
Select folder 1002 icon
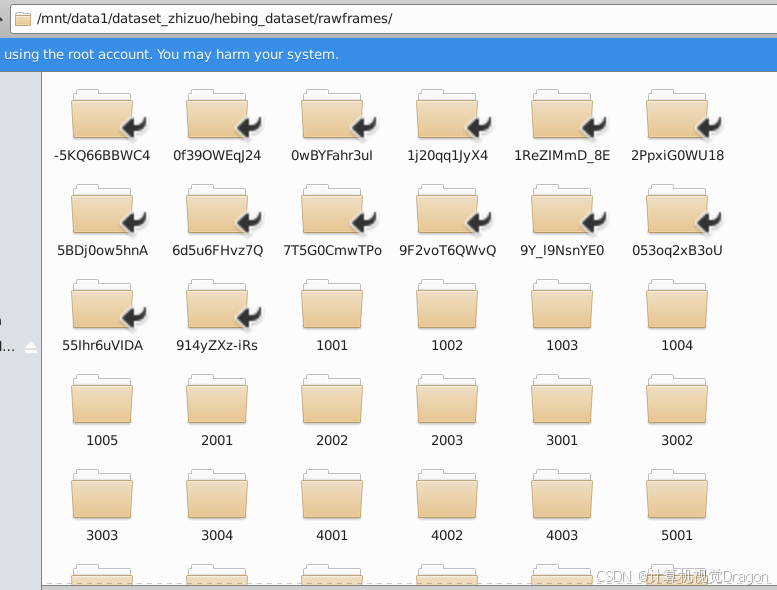coord(447,304)
